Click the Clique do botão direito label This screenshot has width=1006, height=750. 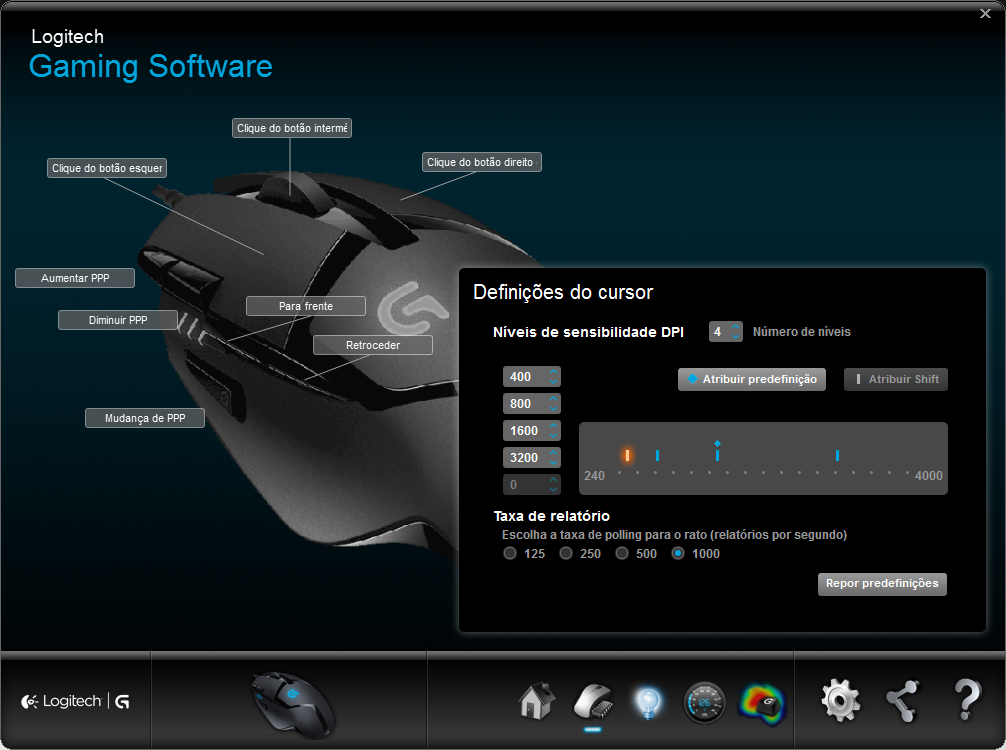pos(482,162)
